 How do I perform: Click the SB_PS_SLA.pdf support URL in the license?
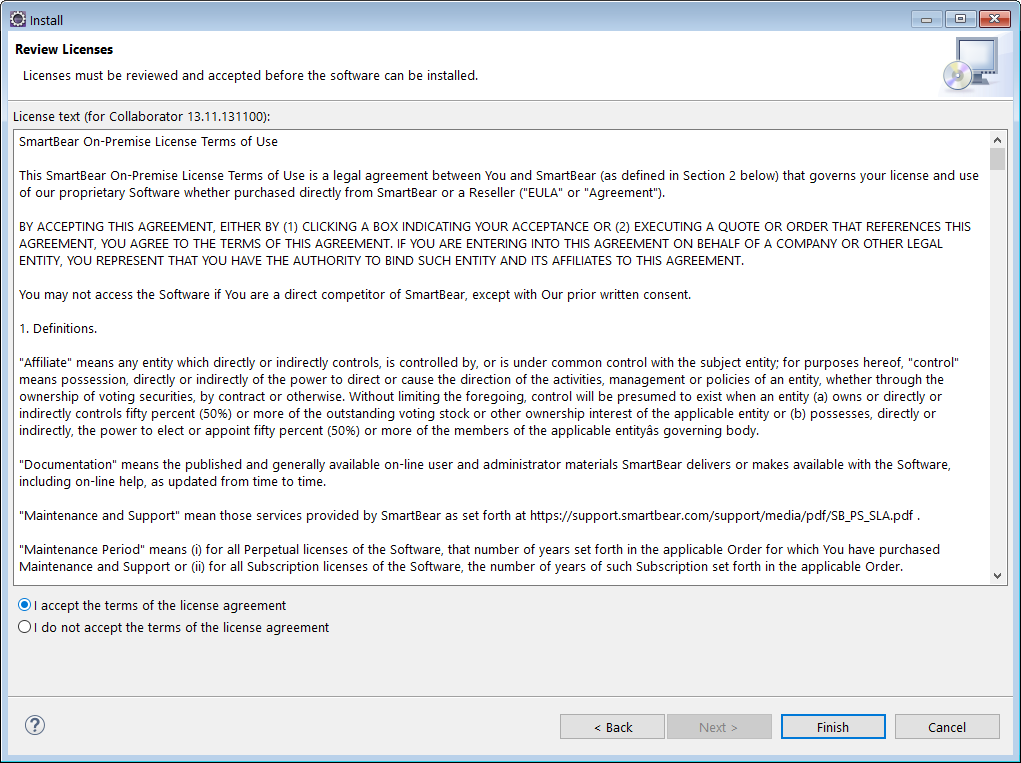coord(721,516)
